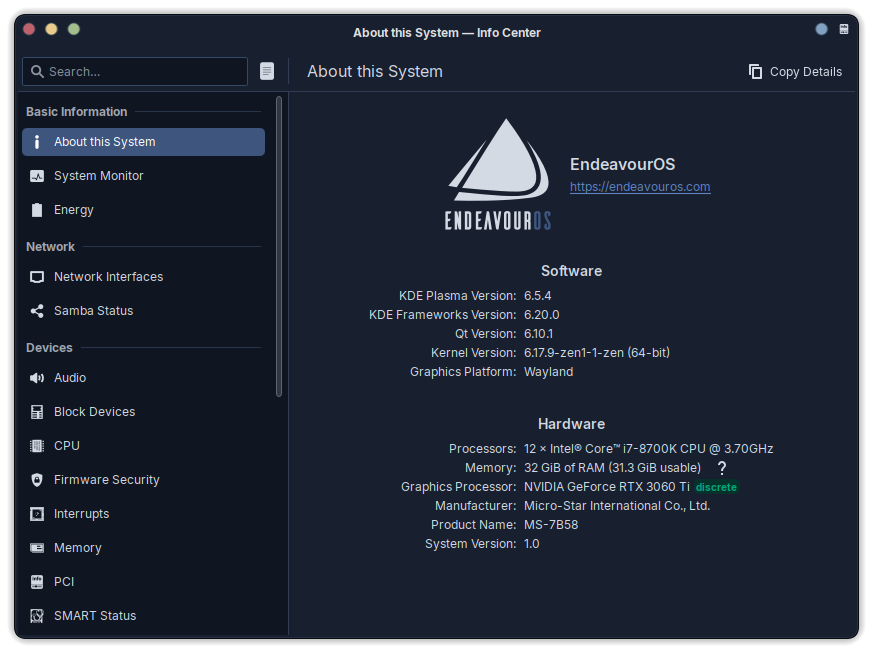
Task: Click the sidebar vertical scrollbar
Action: 279,245
